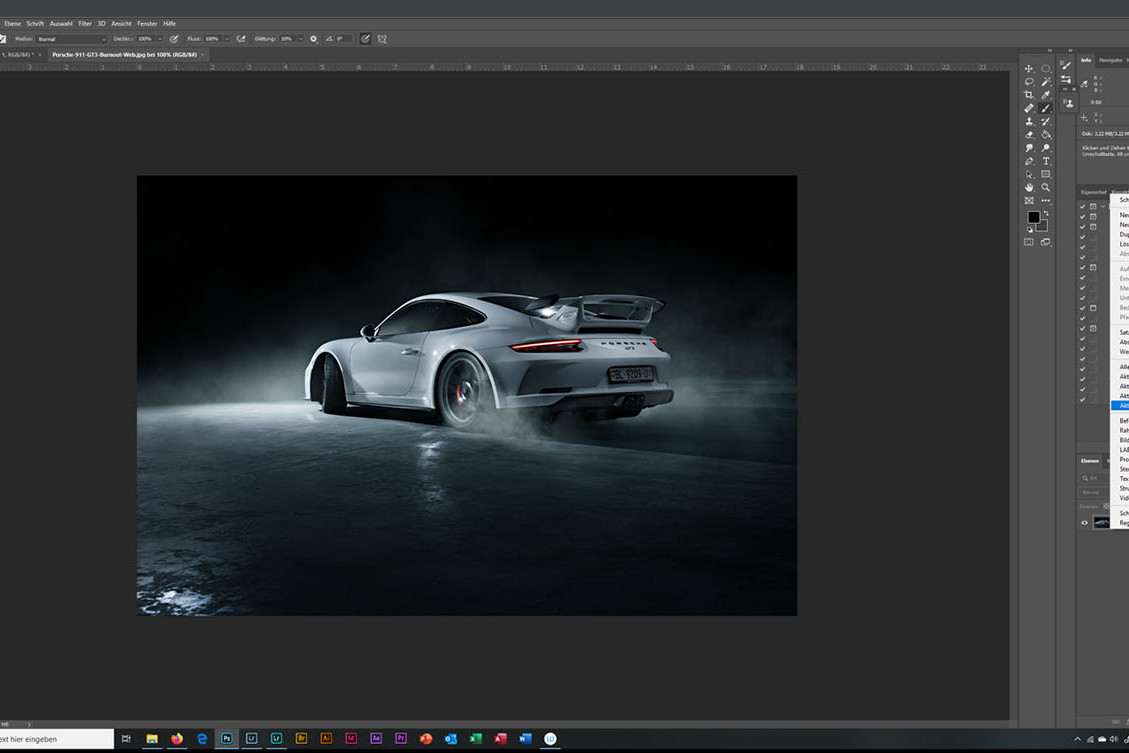1129x753 pixels.
Task: Select the Eyedropper tool in the toolbox
Action: pos(1045,95)
